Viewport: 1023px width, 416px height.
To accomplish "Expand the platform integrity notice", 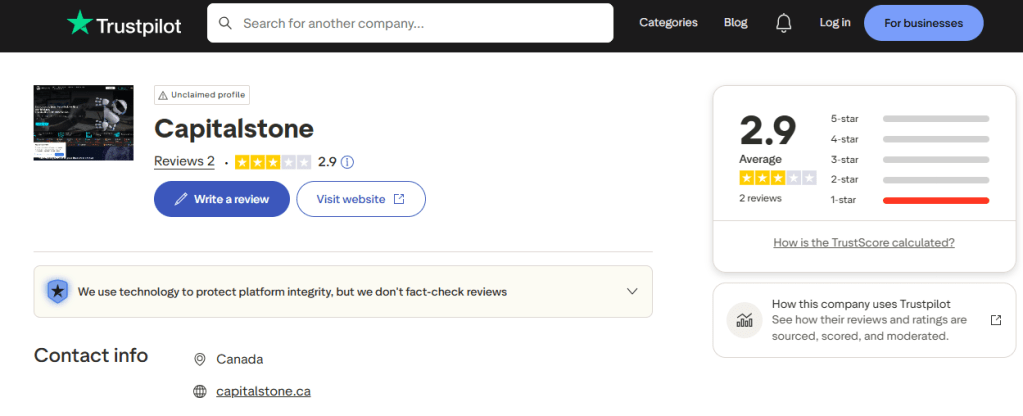I will click(x=632, y=291).
